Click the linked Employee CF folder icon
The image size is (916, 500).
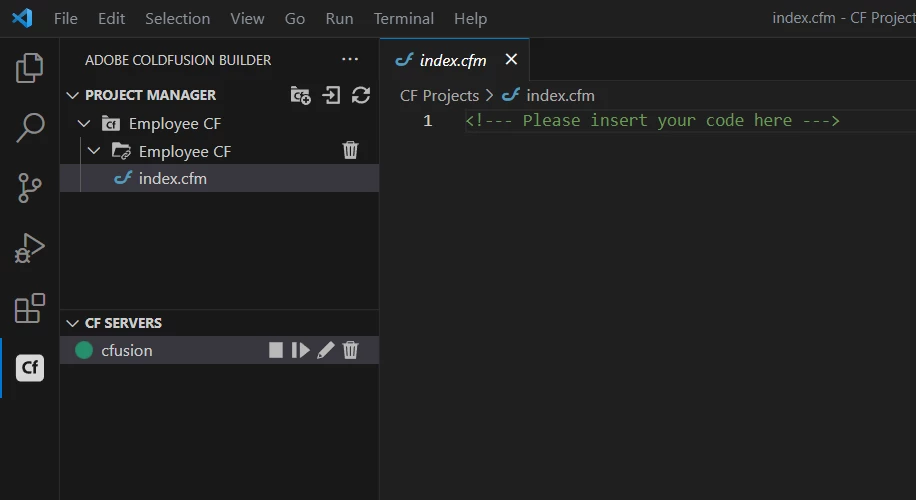point(121,151)
